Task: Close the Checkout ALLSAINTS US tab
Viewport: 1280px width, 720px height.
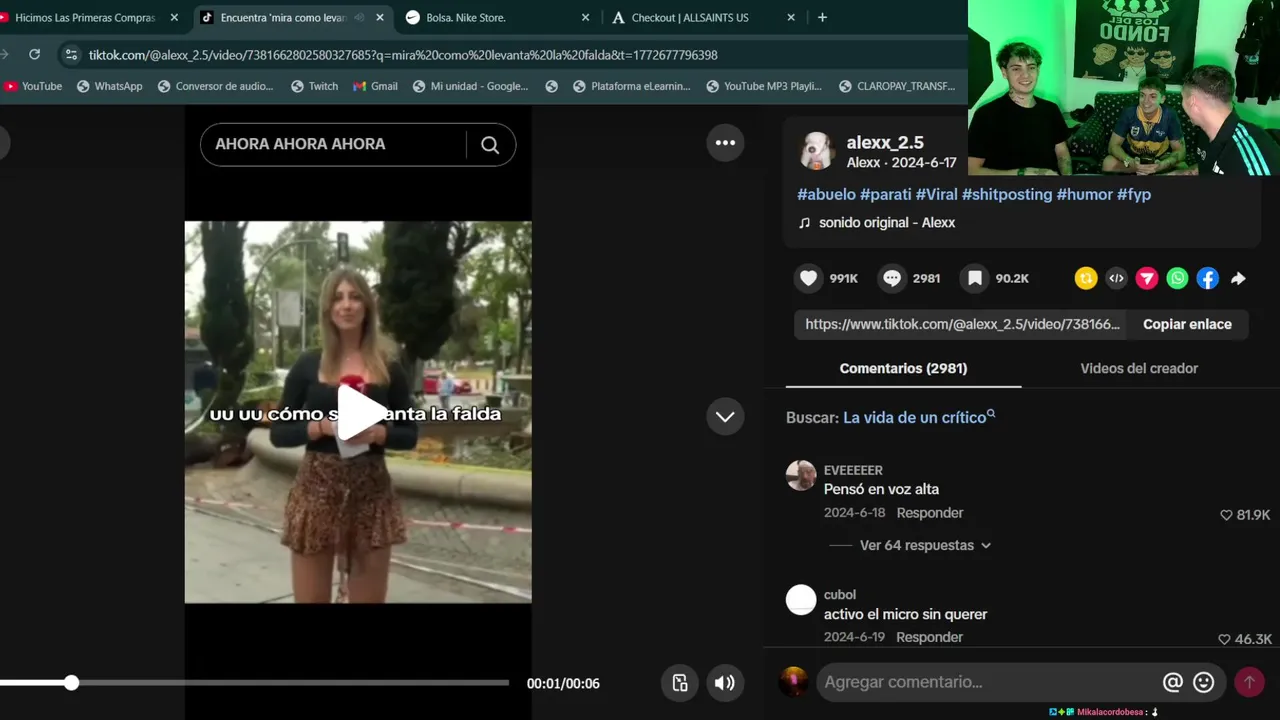Action: [x=791, y=17]
